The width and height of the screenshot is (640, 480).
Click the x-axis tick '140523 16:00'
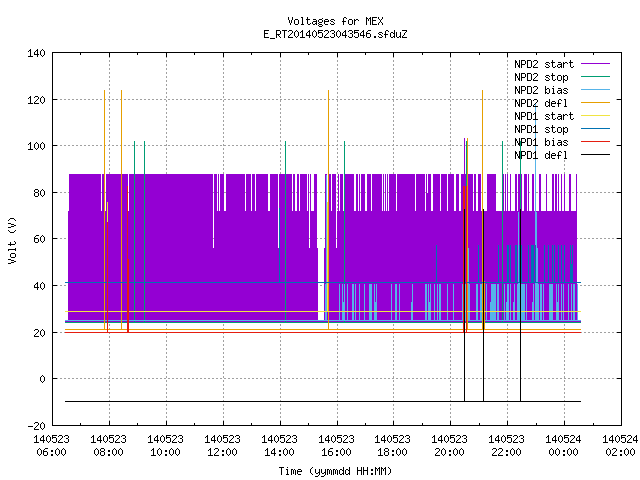coord(336,446)
